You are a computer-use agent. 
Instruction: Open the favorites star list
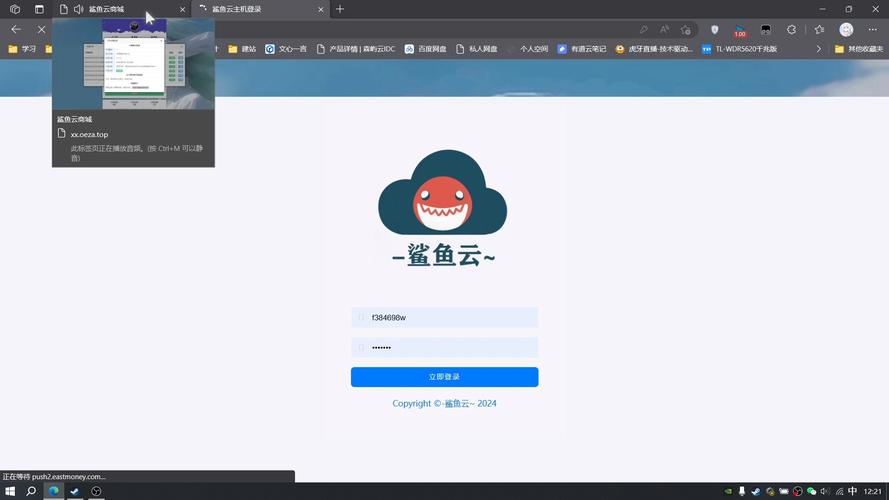(x=819, y=29)
